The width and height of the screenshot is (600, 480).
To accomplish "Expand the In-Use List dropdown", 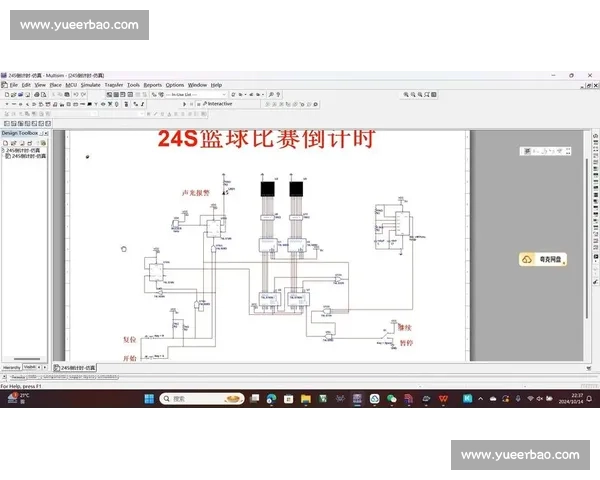I will click(224, 95).
